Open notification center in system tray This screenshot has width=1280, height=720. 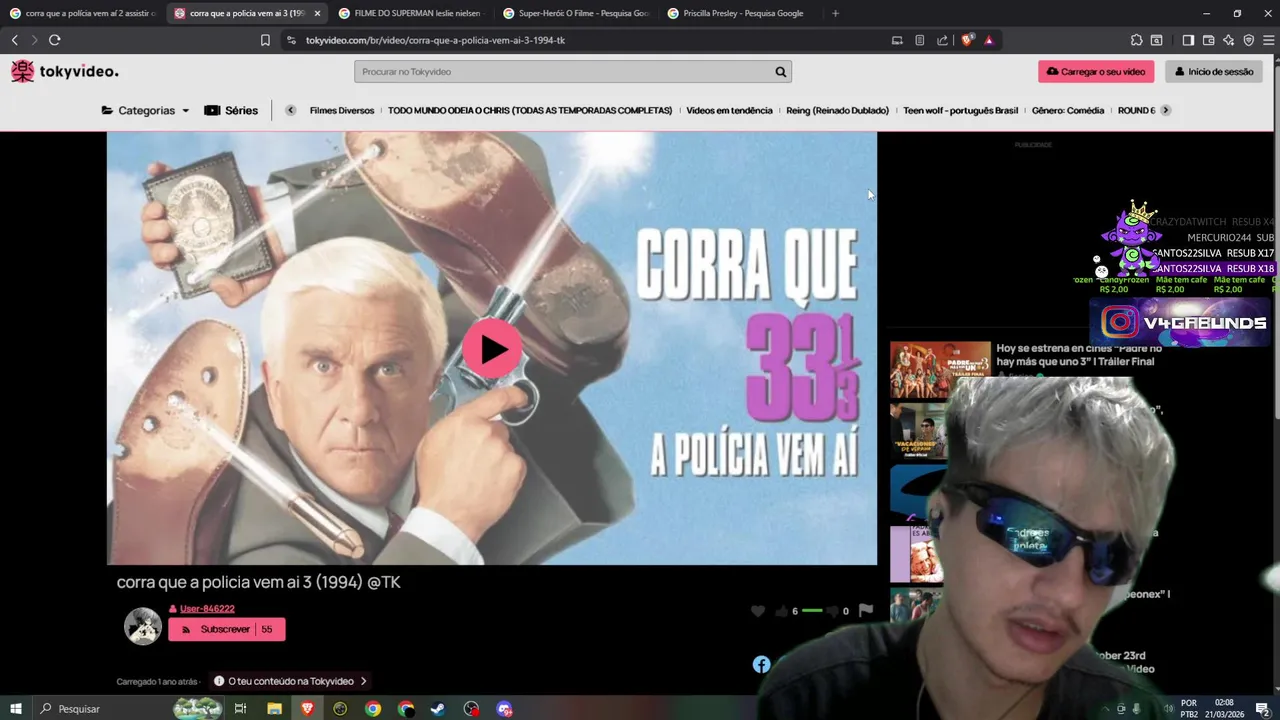pyautogui.click(x=1263, y=709)
